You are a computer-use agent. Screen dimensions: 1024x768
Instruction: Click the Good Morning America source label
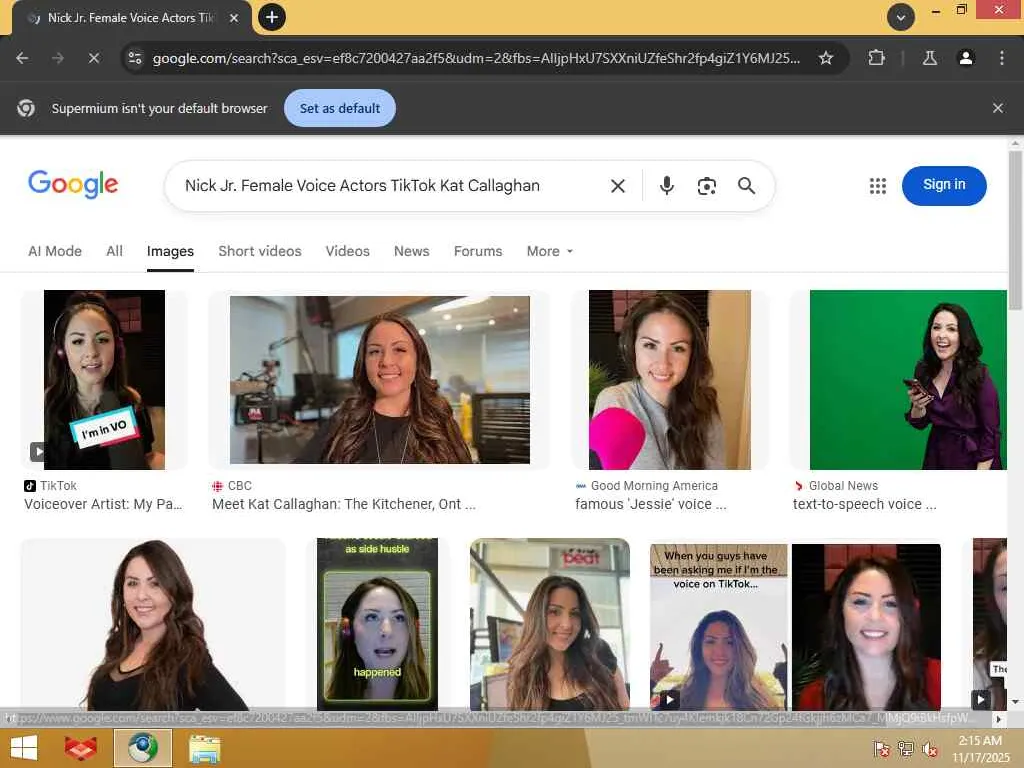(654, 486)
